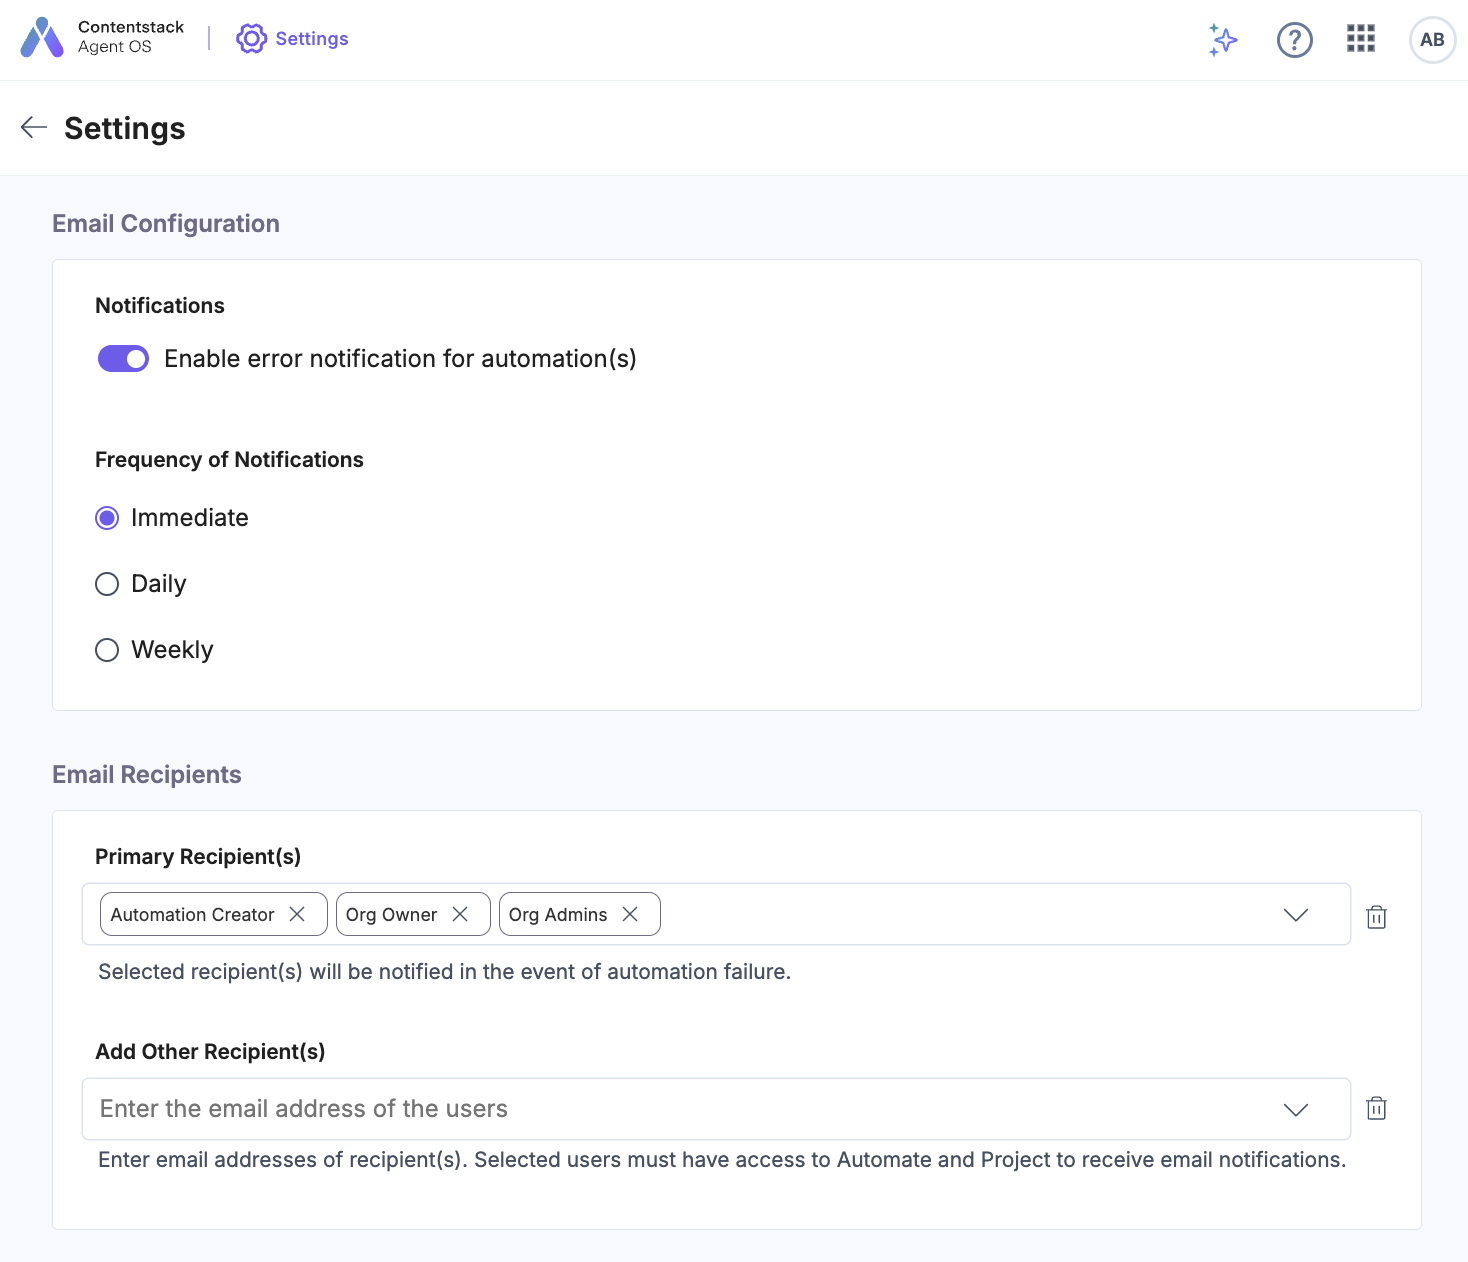Viewport: 1468px width, 1262px height.
Task: Remove the Org Admins recipient tag
Action: coord(630,913)
